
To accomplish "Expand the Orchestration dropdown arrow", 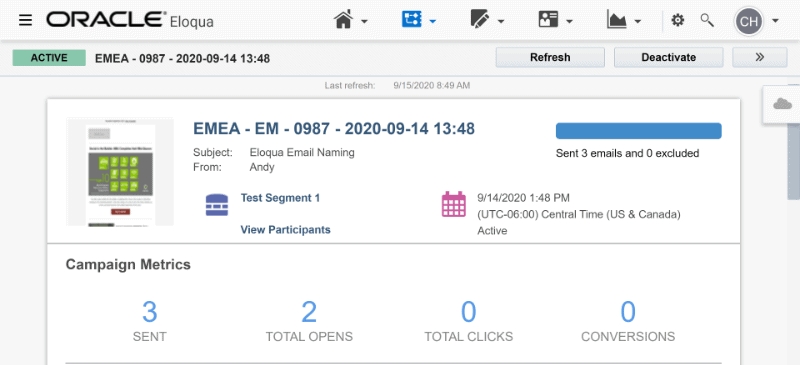I will coord(433,21).
